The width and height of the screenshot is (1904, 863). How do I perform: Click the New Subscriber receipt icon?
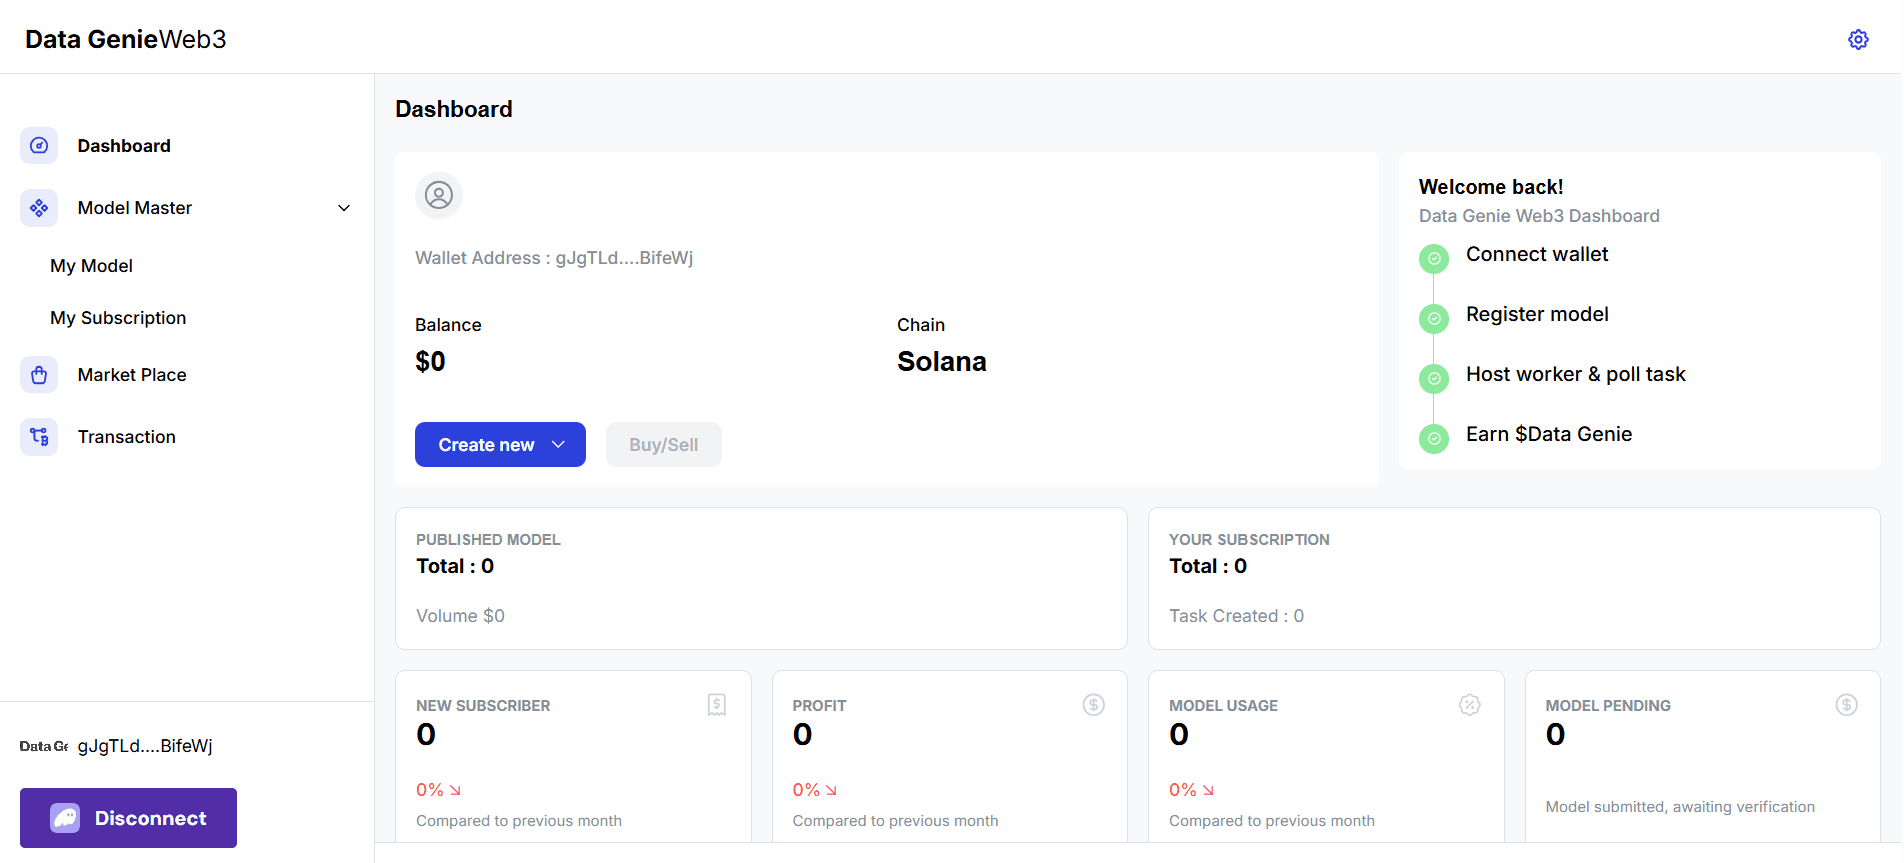tap(717, 705)
